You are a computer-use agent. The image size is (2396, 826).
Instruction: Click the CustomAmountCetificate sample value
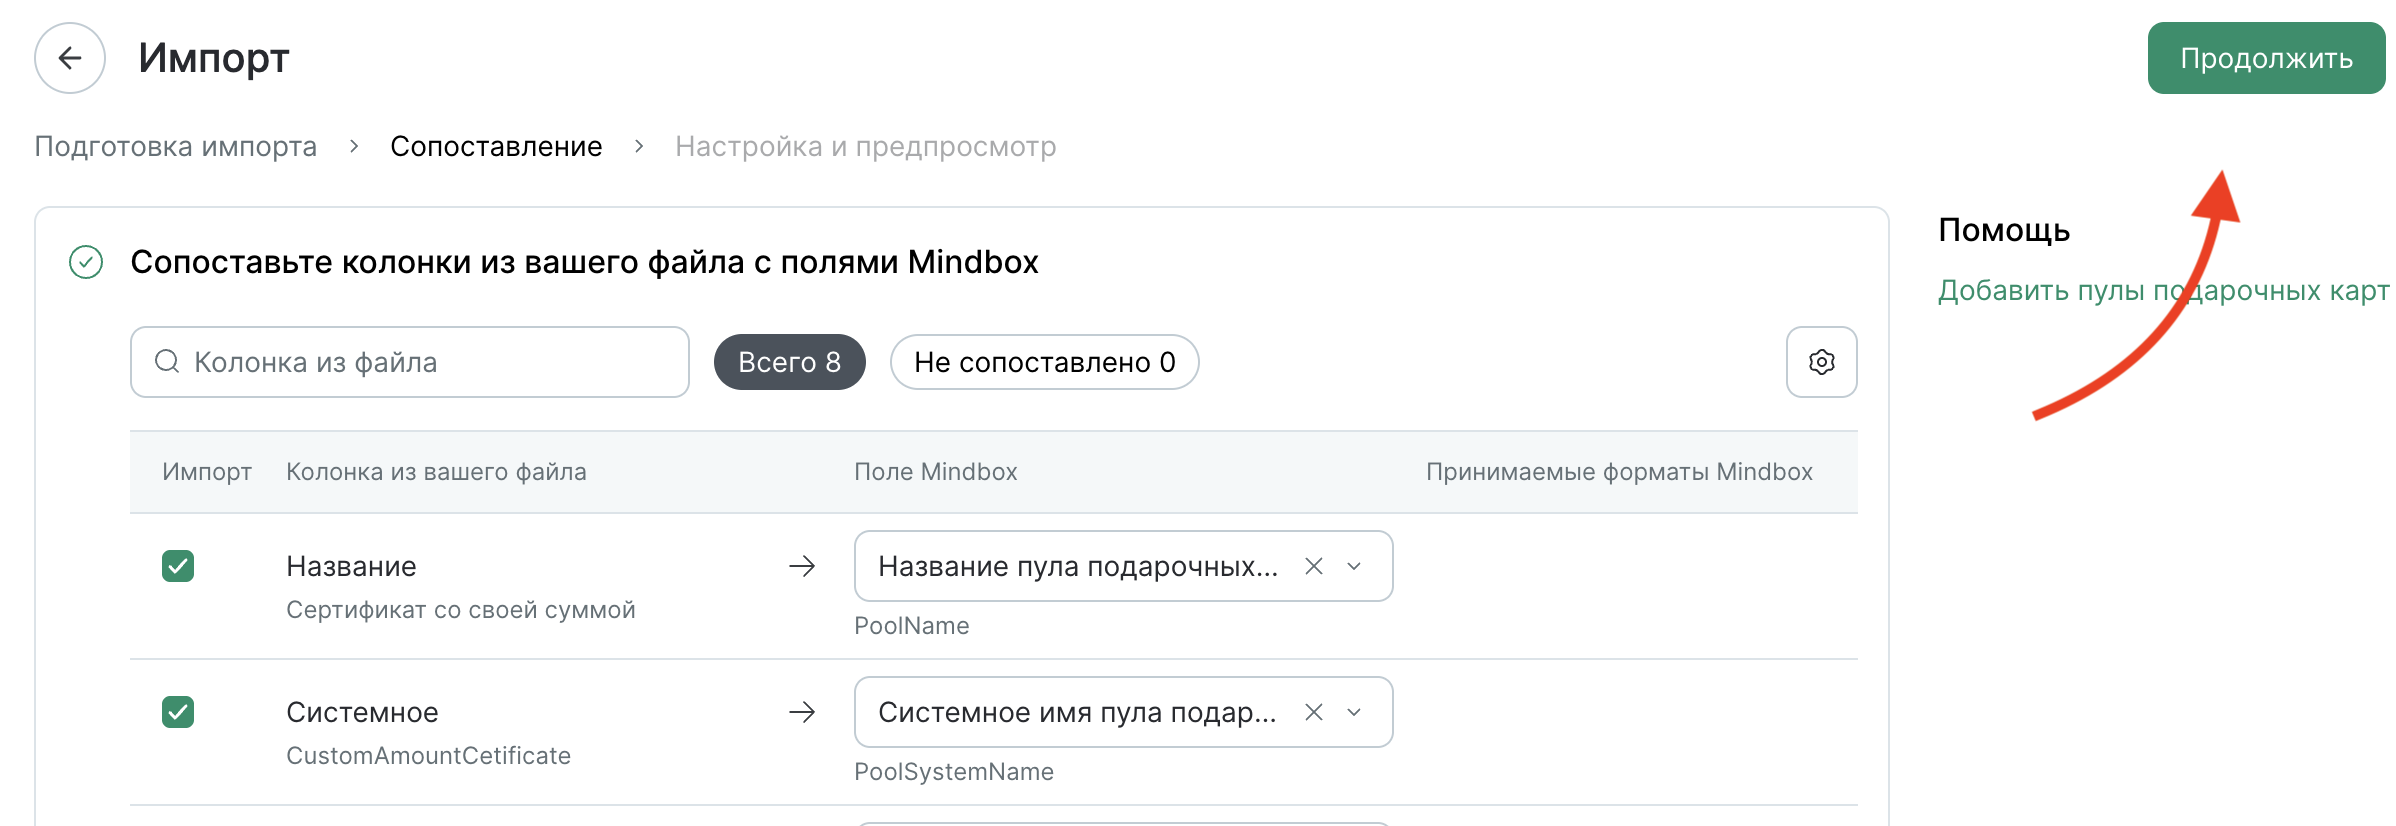point(428,756)
